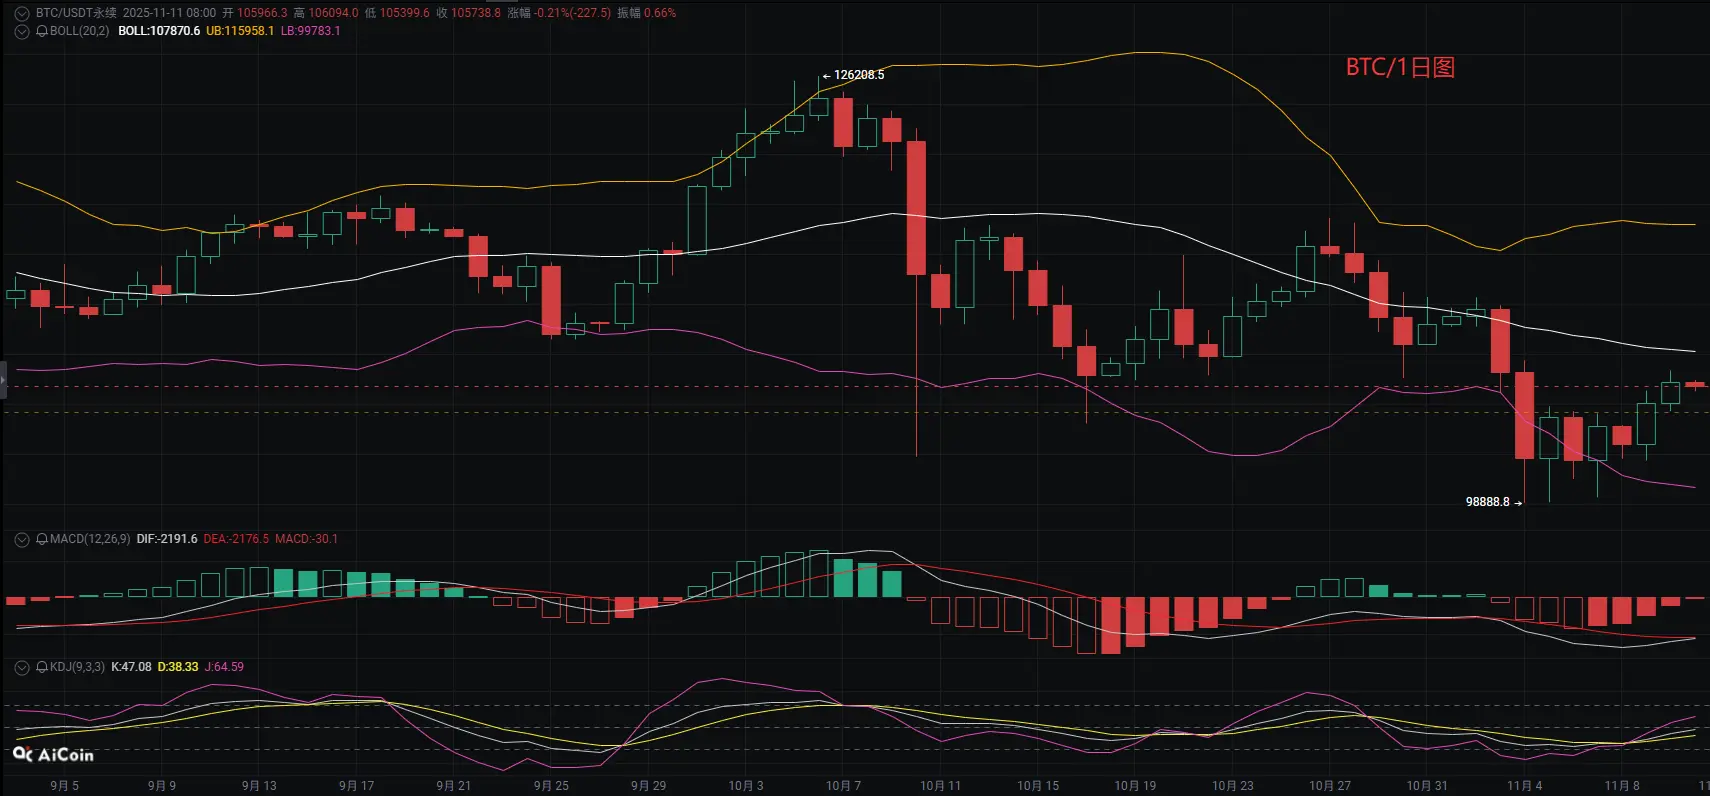Open KDJ(9,3,3) indicator settings label
The width and height of the screenshot is (1710, 796).
click(77, 667)
